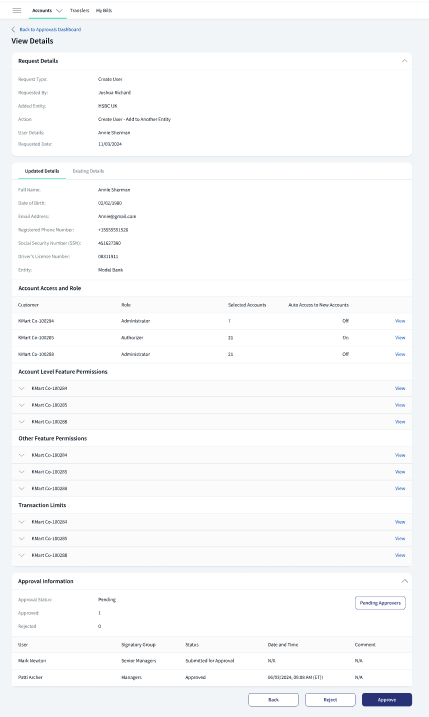Expand the third KMart row under Transaction Limits

(21, 555)
